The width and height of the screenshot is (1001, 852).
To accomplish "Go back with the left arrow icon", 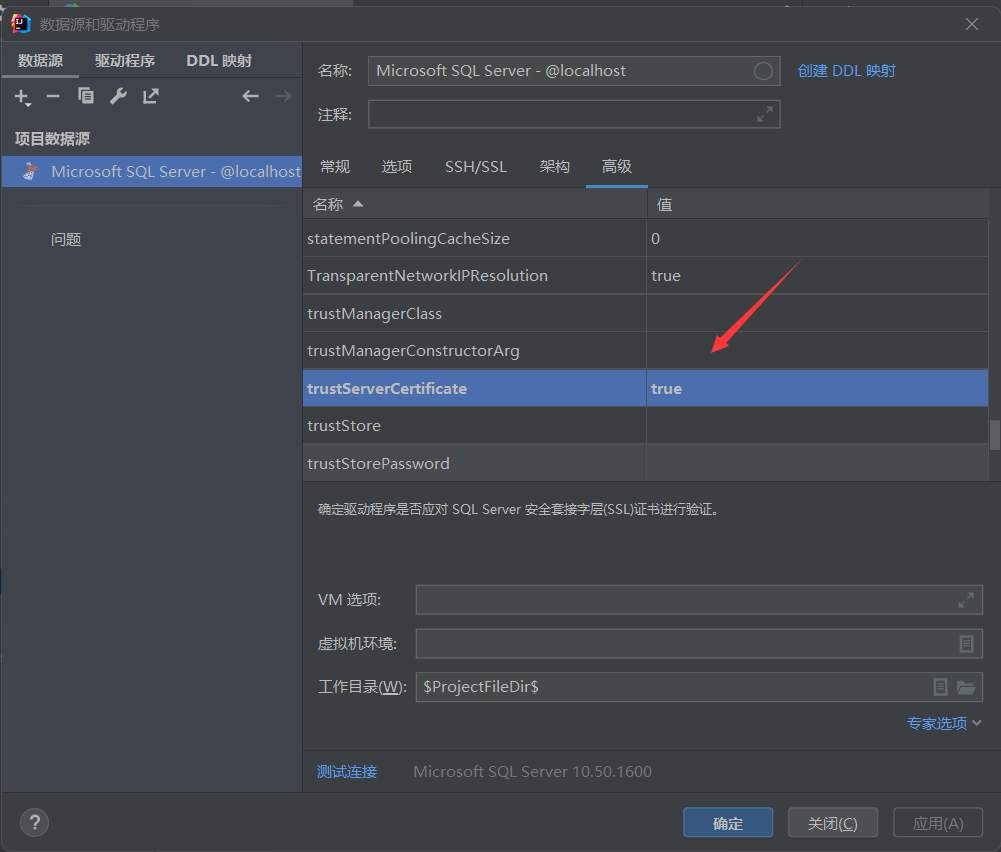I will pos(250,96).
